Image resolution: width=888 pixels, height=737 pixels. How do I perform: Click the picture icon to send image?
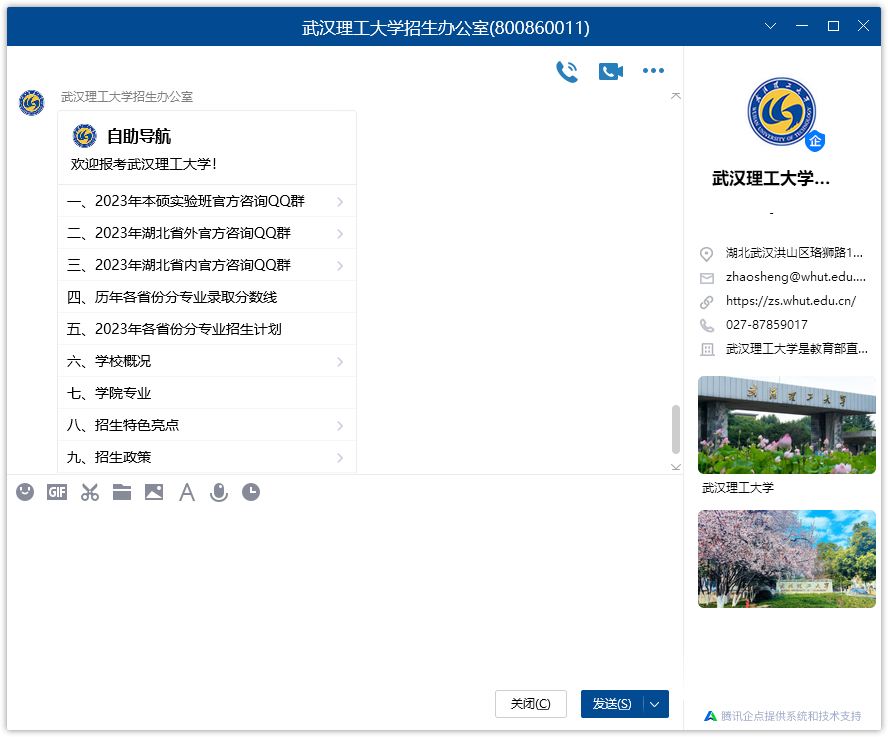pyautogui.click(x=154, y=492)
